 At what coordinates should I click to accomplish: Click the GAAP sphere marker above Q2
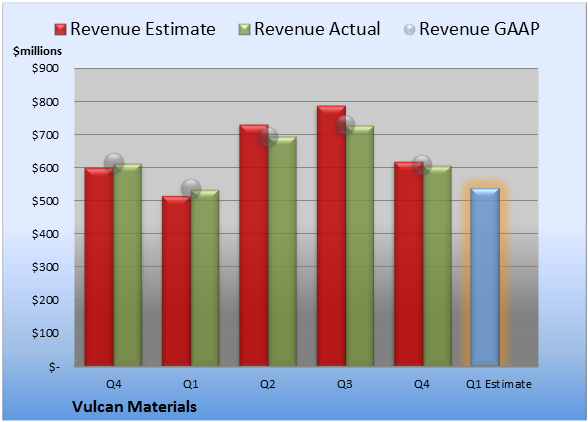(268, 137)
